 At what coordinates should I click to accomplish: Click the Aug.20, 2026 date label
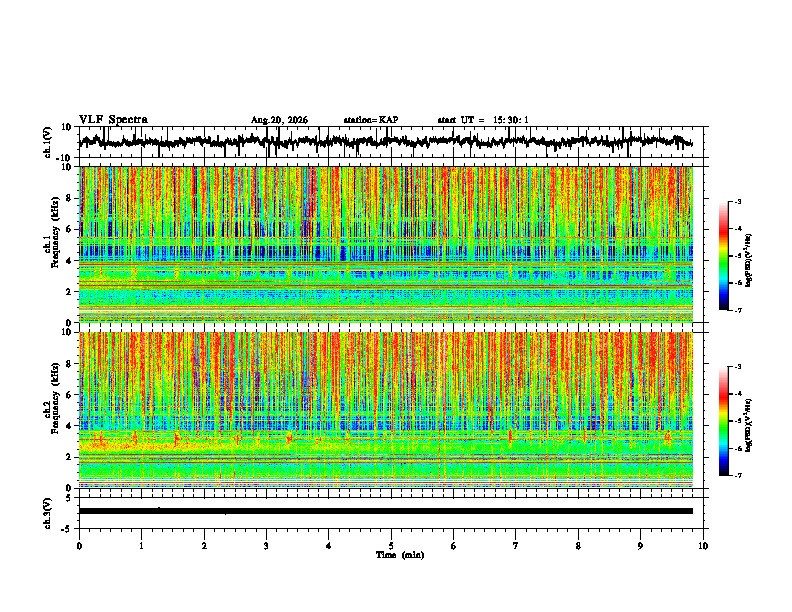pyautogui.click(x=279, y=120)
